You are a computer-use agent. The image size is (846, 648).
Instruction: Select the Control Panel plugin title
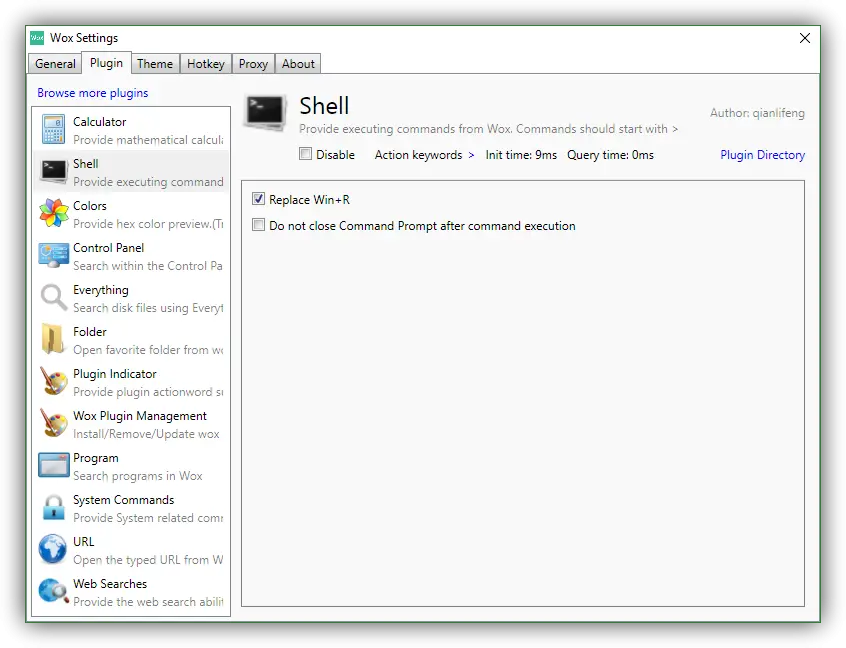pyautogui.click(x=108, y=248)
